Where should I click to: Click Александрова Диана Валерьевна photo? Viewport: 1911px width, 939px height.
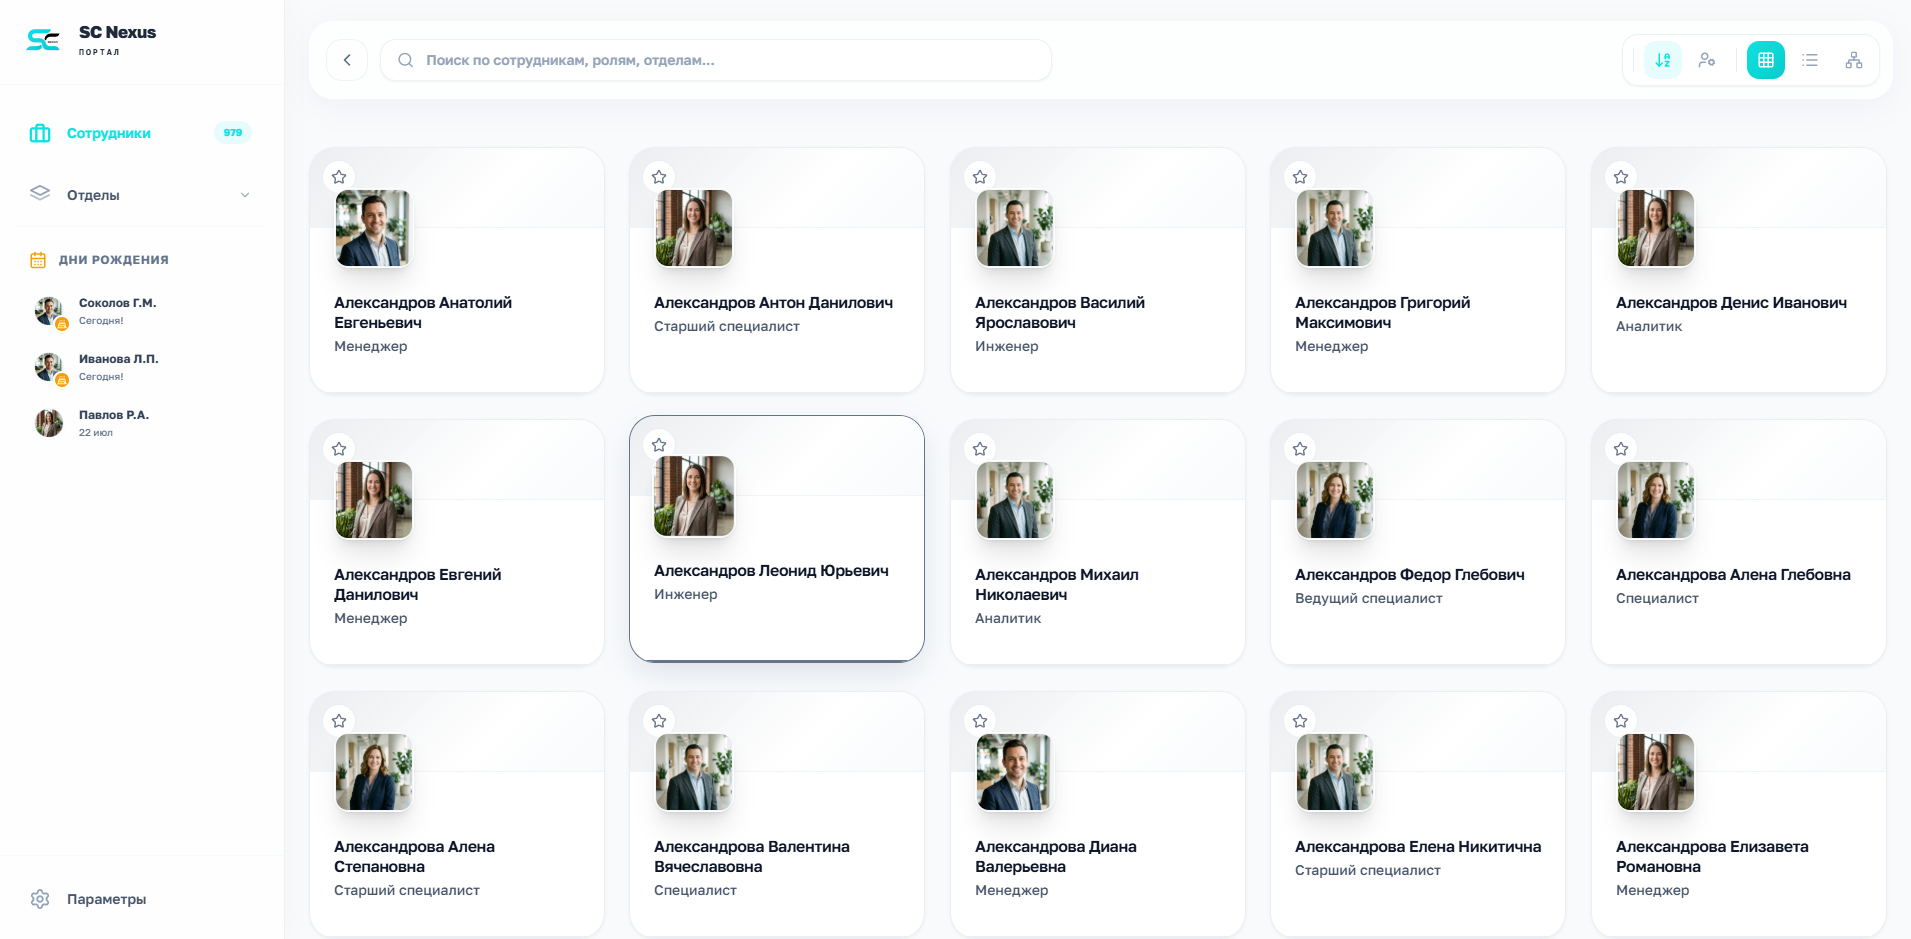(x=1015, y=772)
